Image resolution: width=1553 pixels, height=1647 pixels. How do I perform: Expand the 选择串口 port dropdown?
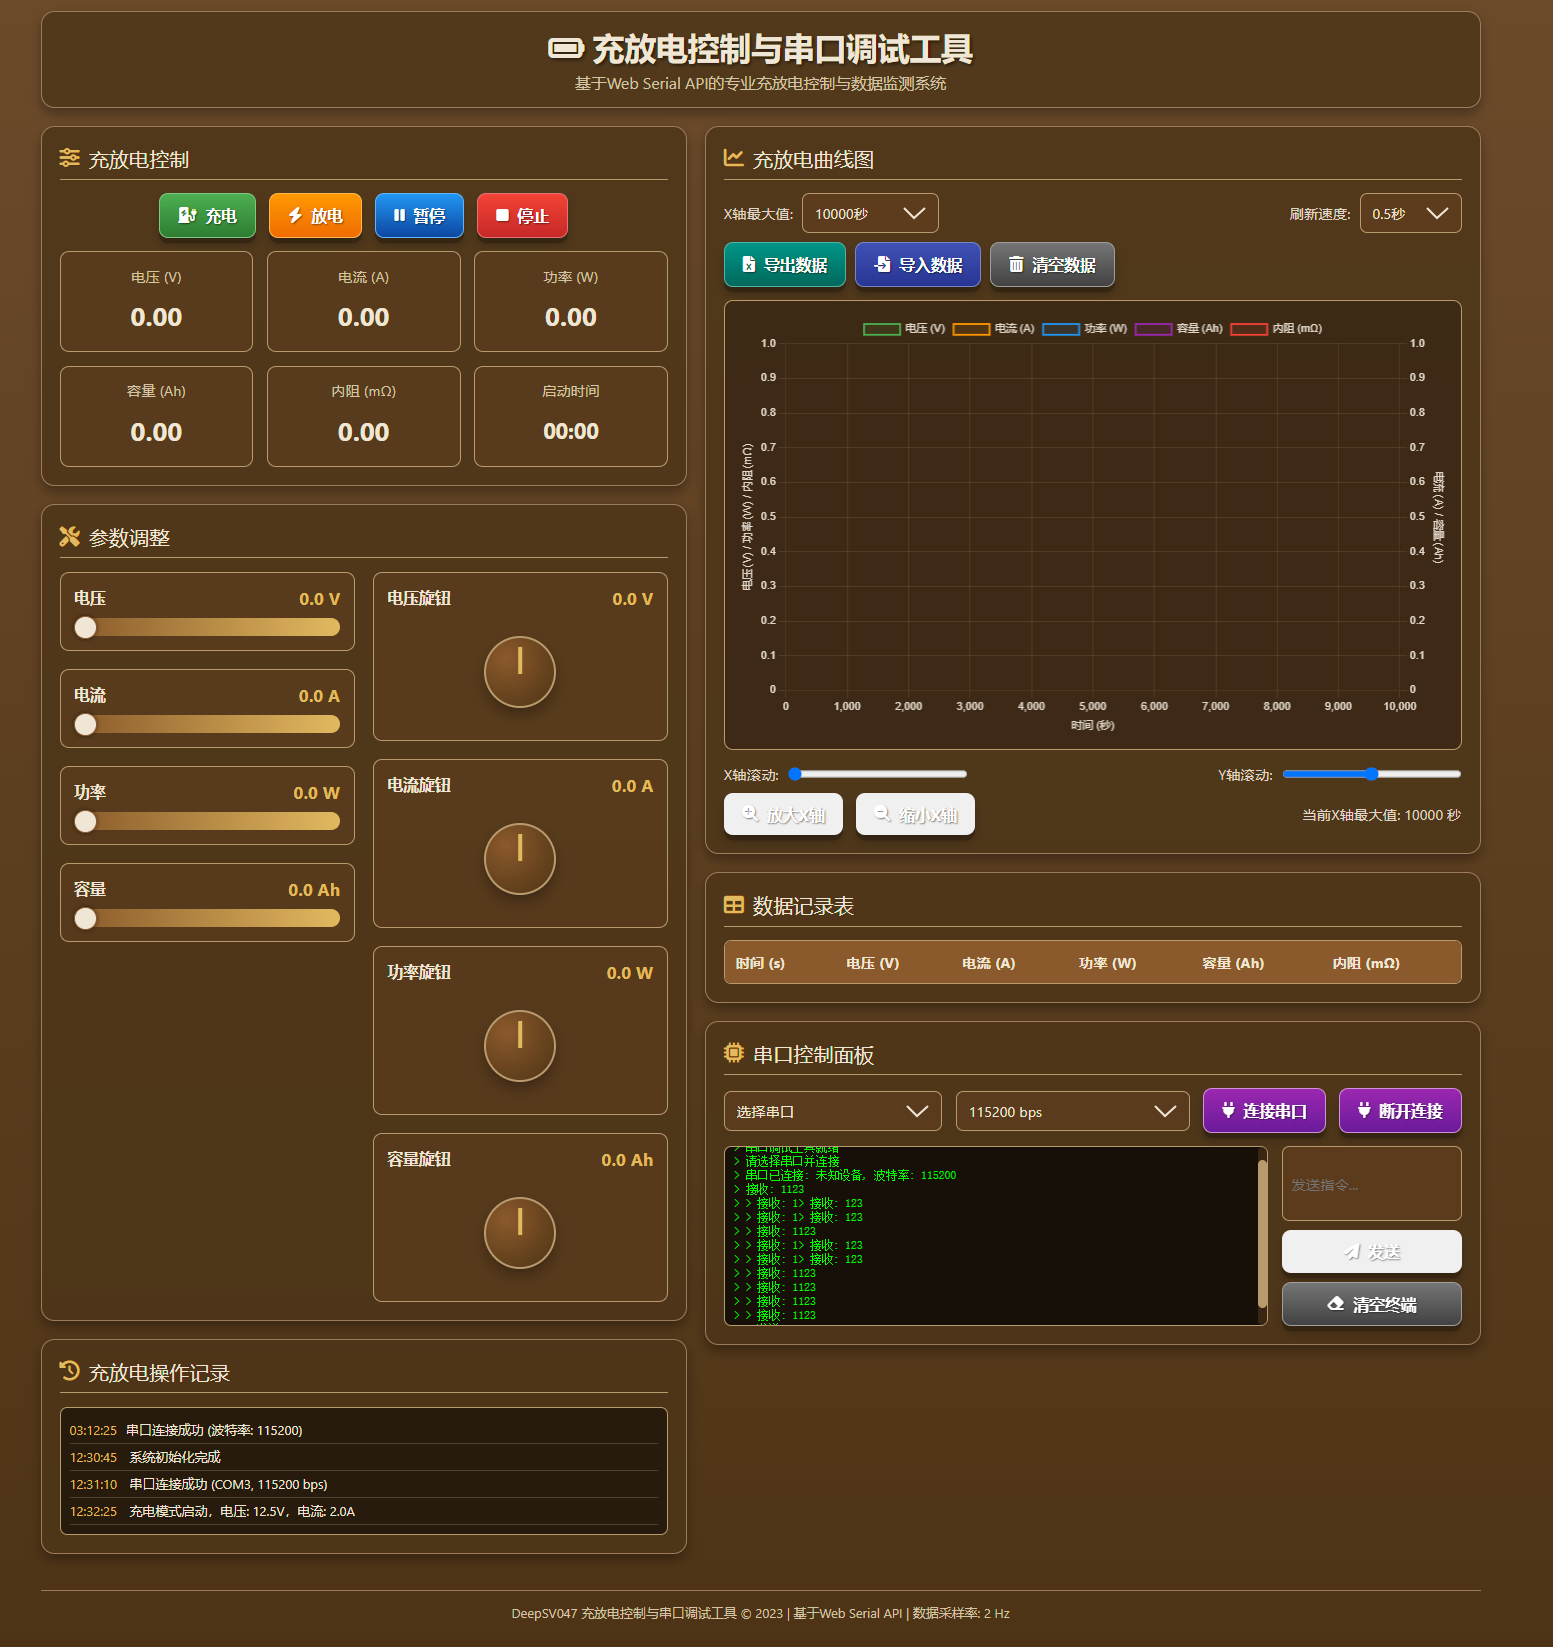point(833,1111)
